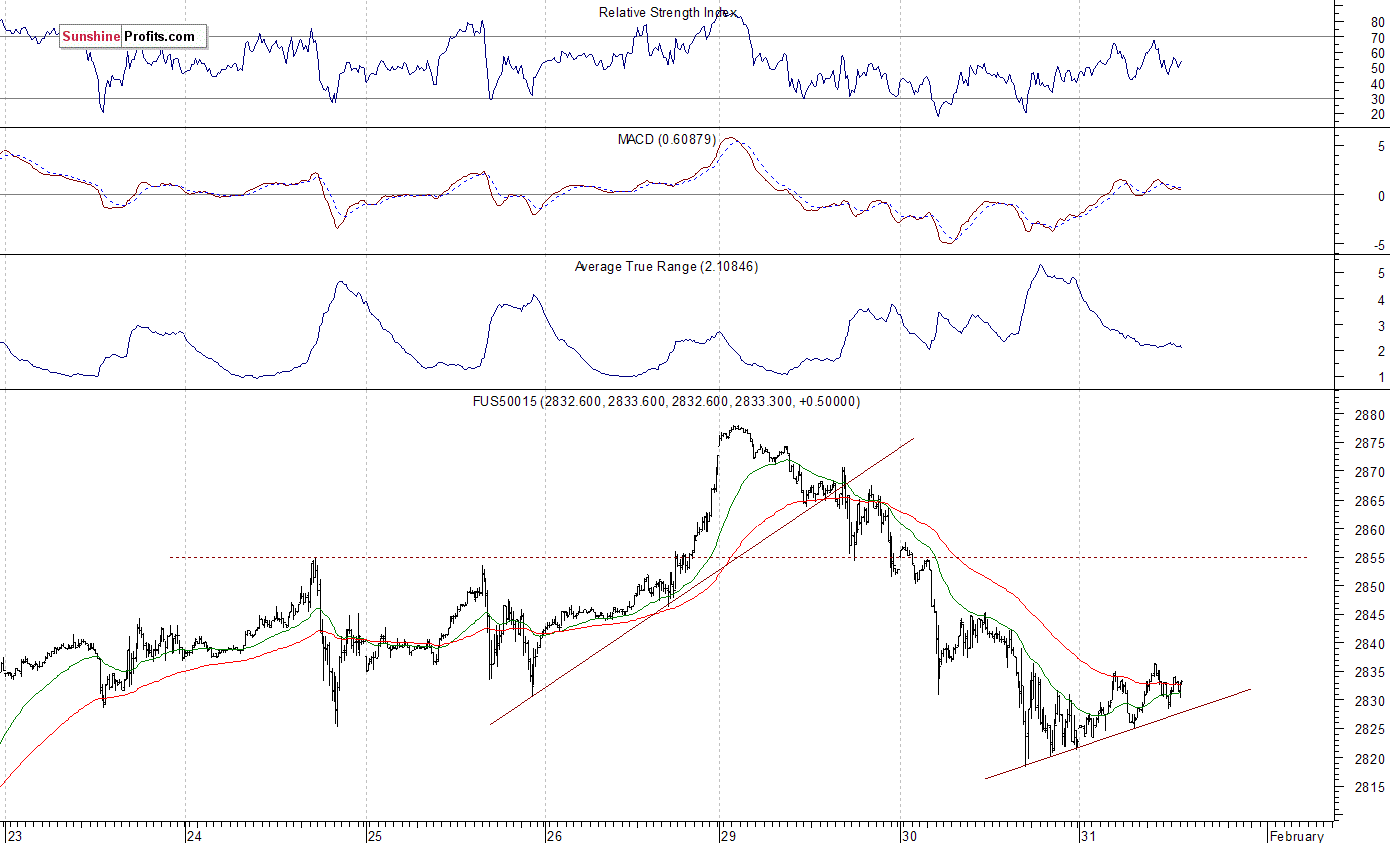The image size is (1390, 843).
Task: Click date label 29 on time axis
Action: pyautogui.click(x=727, y=835)
